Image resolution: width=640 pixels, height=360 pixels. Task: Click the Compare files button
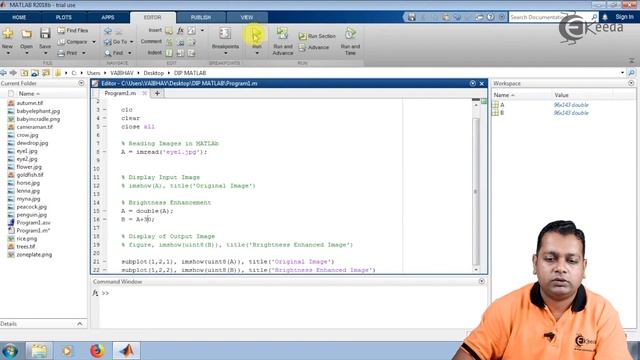[72, 42]
